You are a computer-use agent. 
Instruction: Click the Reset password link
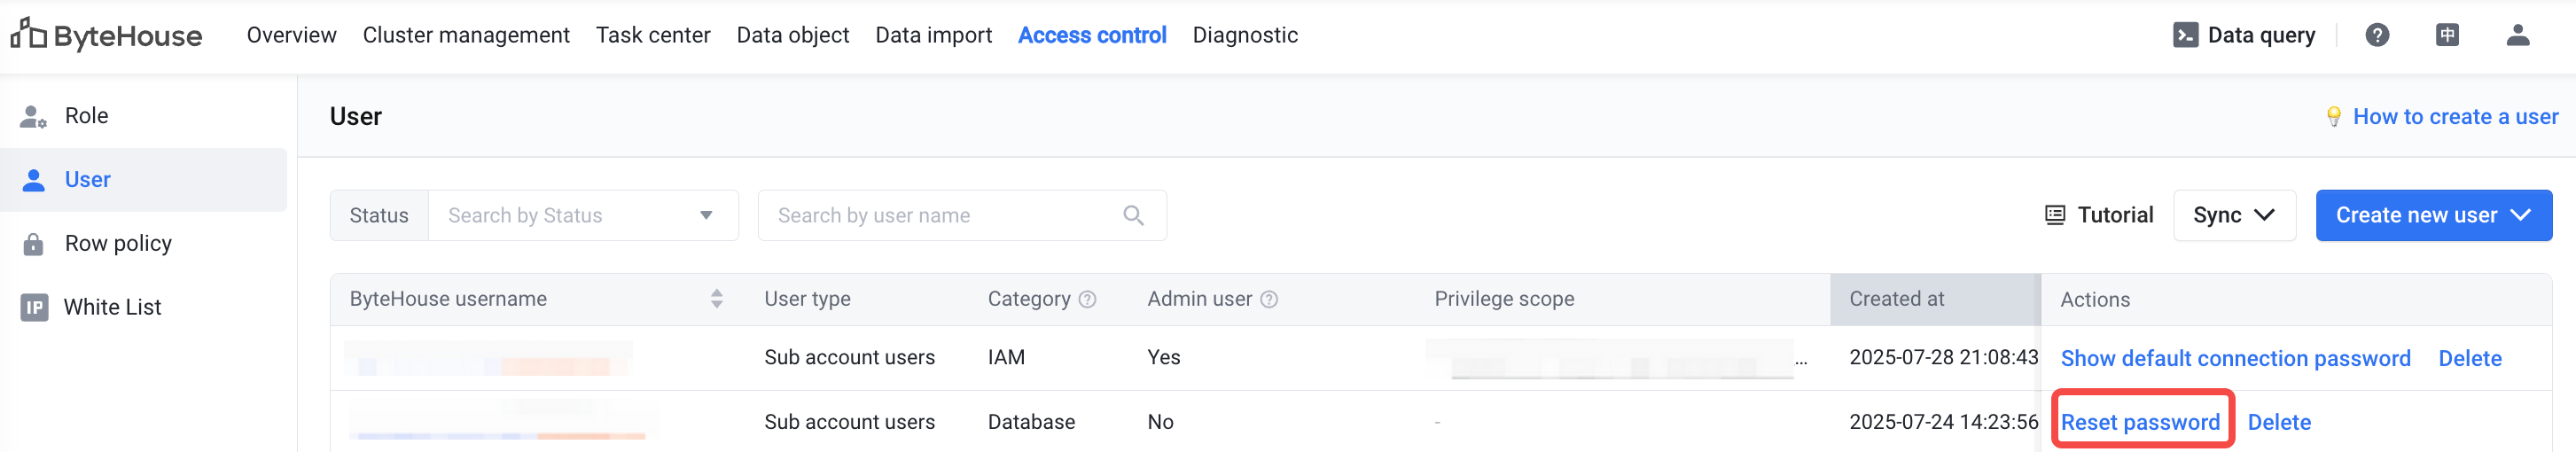pyautogui.click(x=2140, y=422)
